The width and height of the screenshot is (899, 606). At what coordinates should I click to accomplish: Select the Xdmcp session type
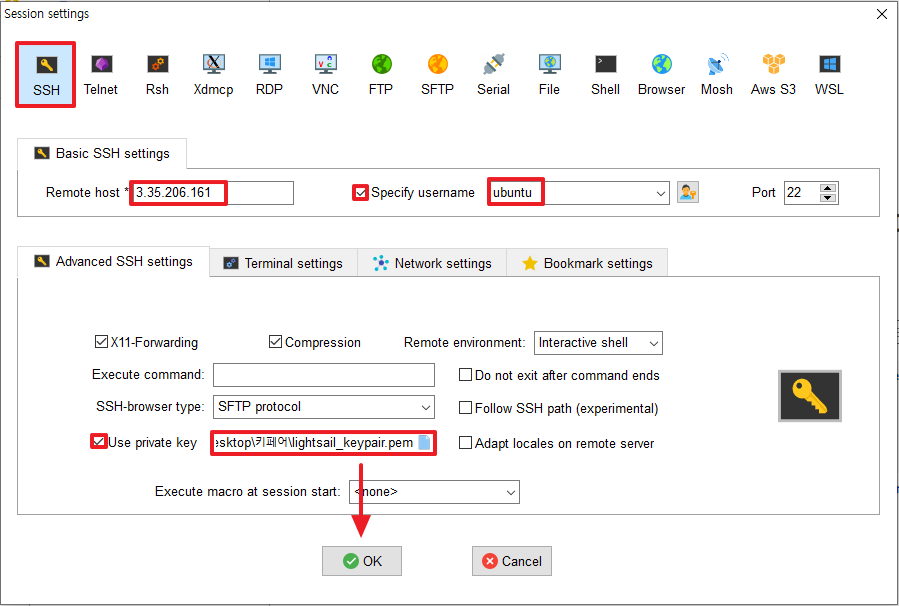click(213, 75)
